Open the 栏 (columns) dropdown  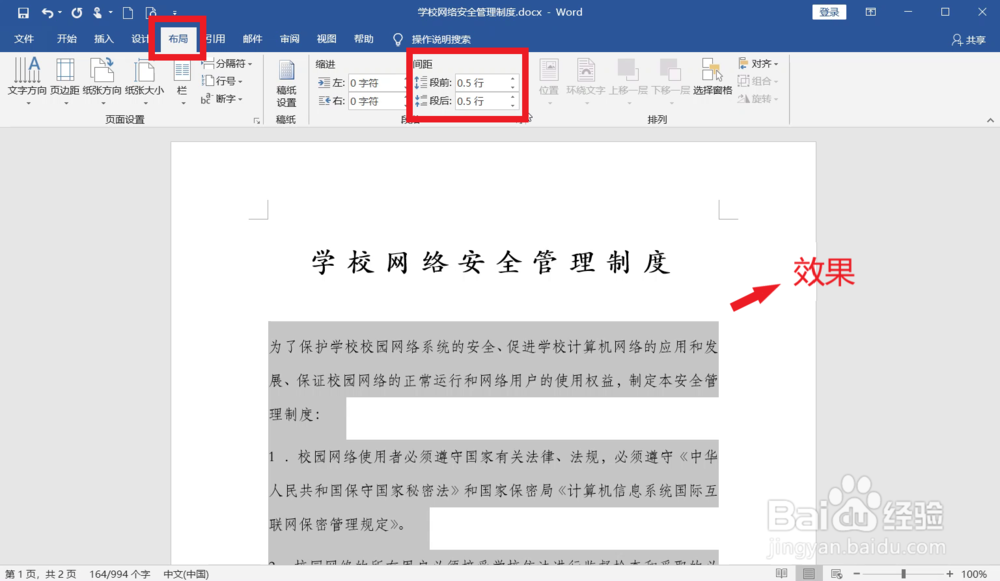coord(181,80)
